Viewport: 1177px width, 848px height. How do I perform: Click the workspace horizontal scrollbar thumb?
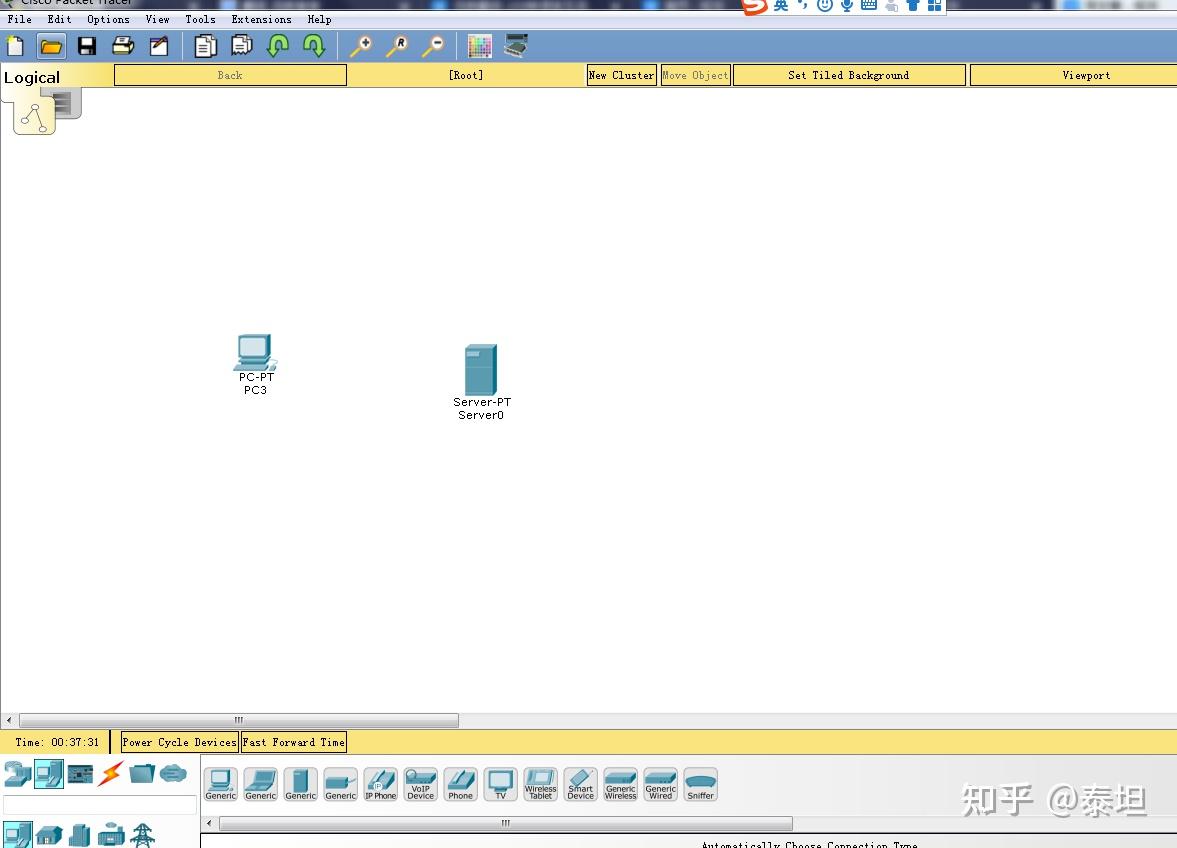pos(239,720)
